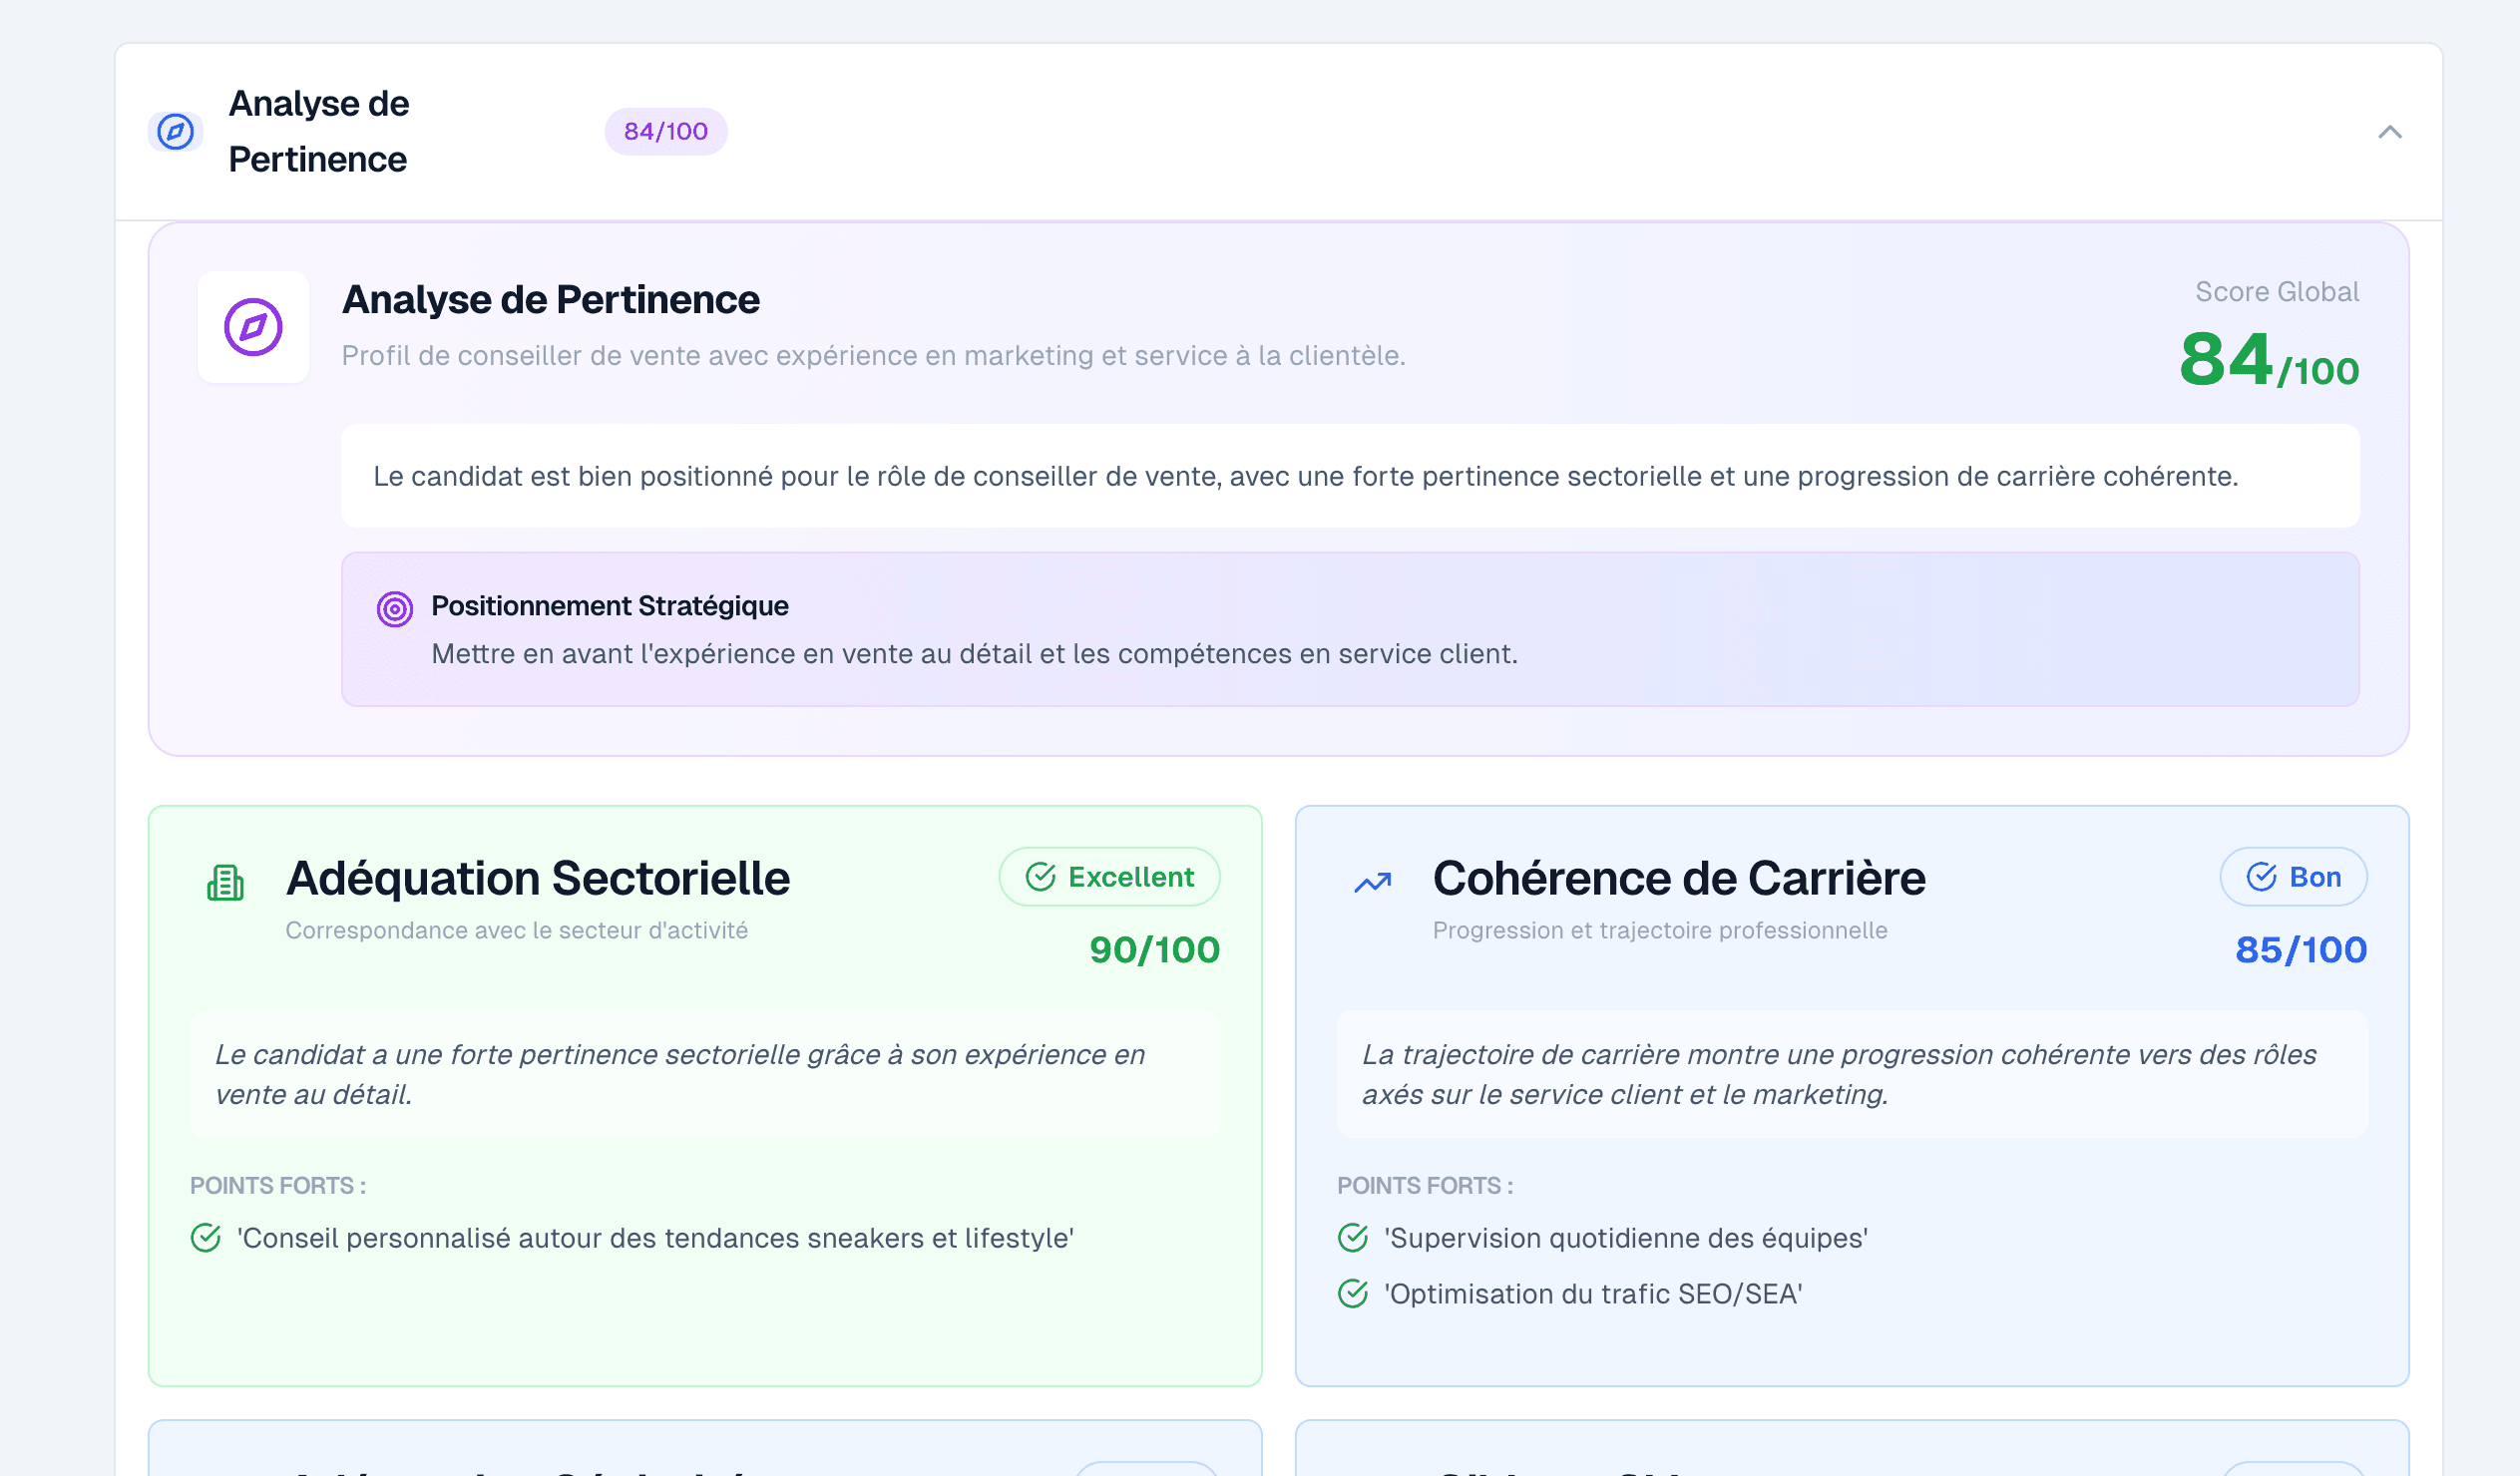Image resolution: width=2520 pixels, height=1476 pixels.
Task: Click the Bon rating button
Action: (x=2293, y=877)
